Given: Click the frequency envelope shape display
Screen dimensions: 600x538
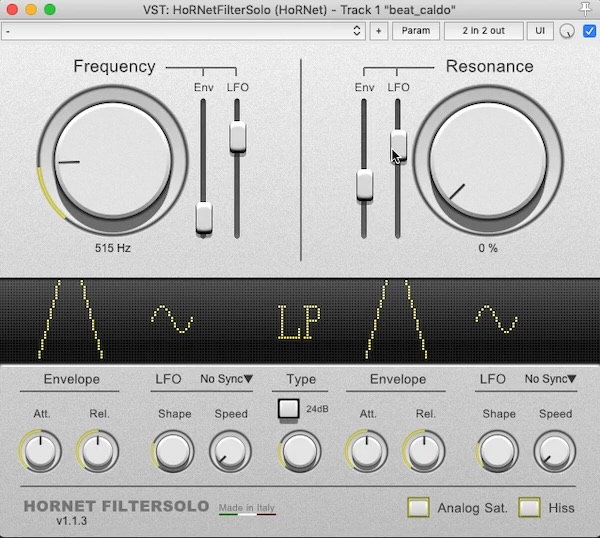Looking at the screenshot, I should point(70,320).
